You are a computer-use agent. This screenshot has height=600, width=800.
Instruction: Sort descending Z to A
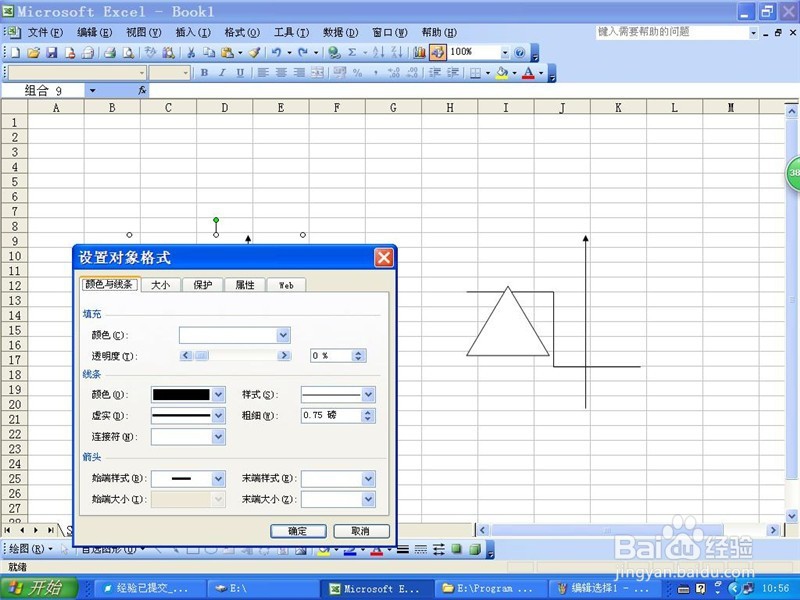coord(396,53)
